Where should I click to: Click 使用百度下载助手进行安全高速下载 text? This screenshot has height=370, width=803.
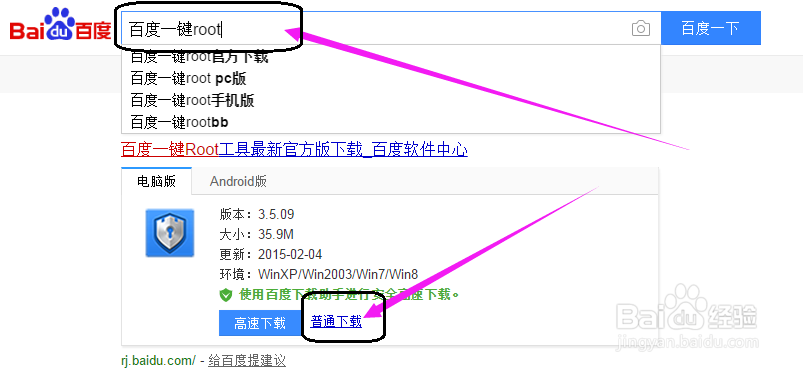349,295
